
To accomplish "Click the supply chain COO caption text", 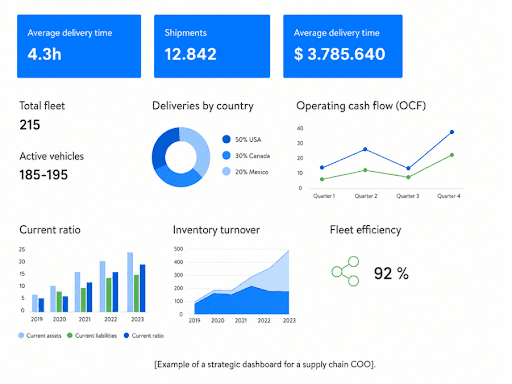I will click(265, 364).
